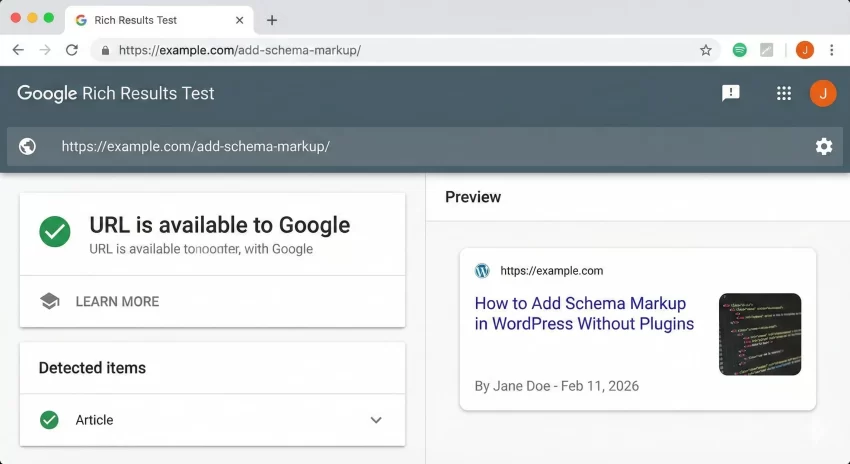Viewport: 850px width, 464px height.
Task: Open the Google account avatar in header
Action: click(823, 93)
